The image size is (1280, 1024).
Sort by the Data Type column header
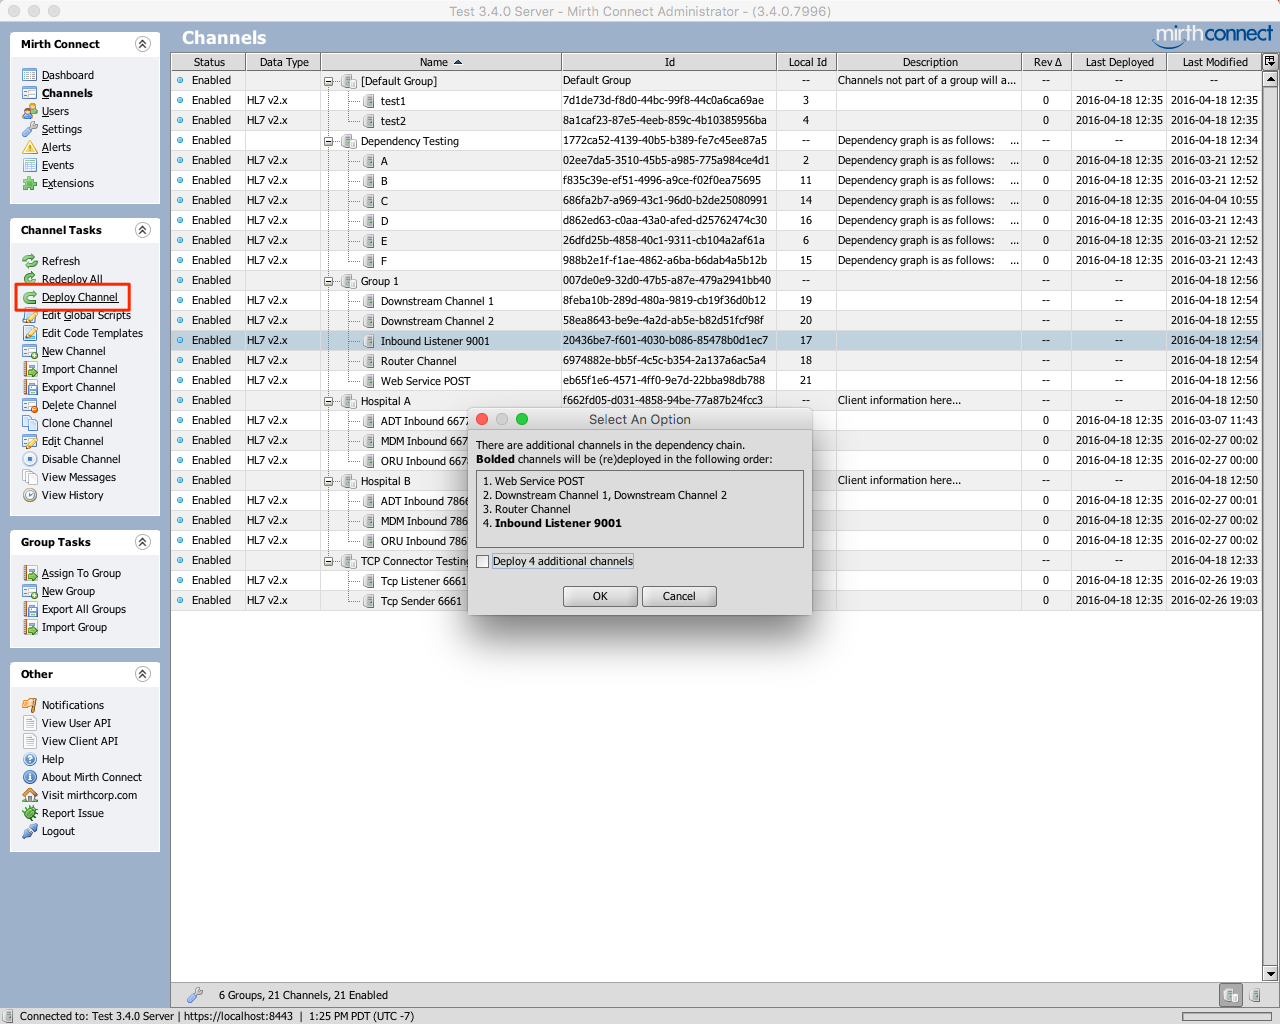point(284,62)
